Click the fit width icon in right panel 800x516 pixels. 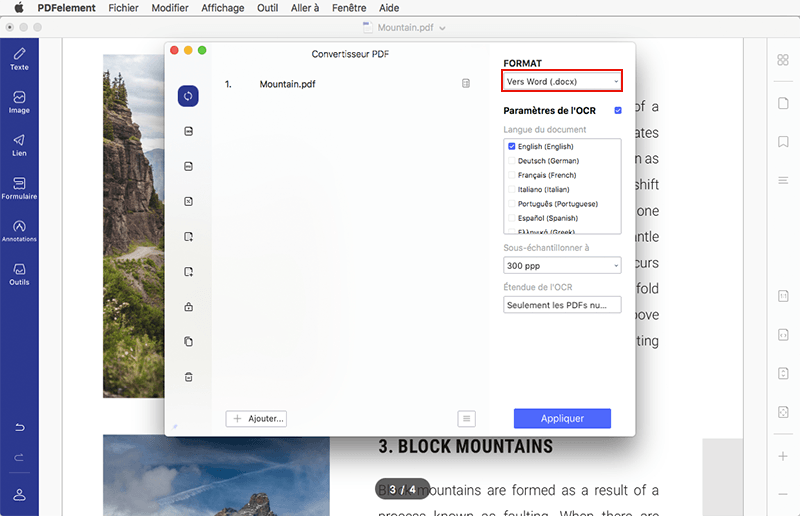click(x=783, y=335)
